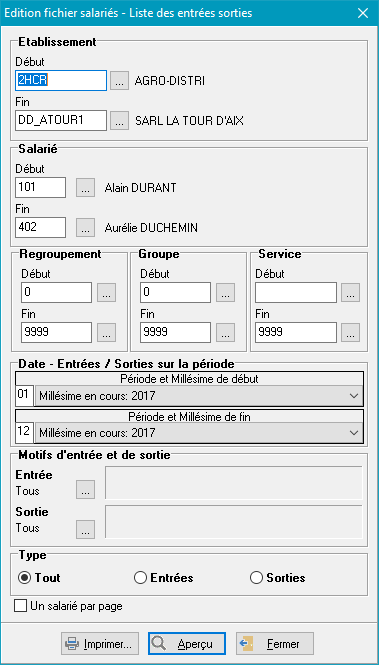Open Regroupement Début lookup button
This screenshot has height=665, width=379.
(106, 293)
